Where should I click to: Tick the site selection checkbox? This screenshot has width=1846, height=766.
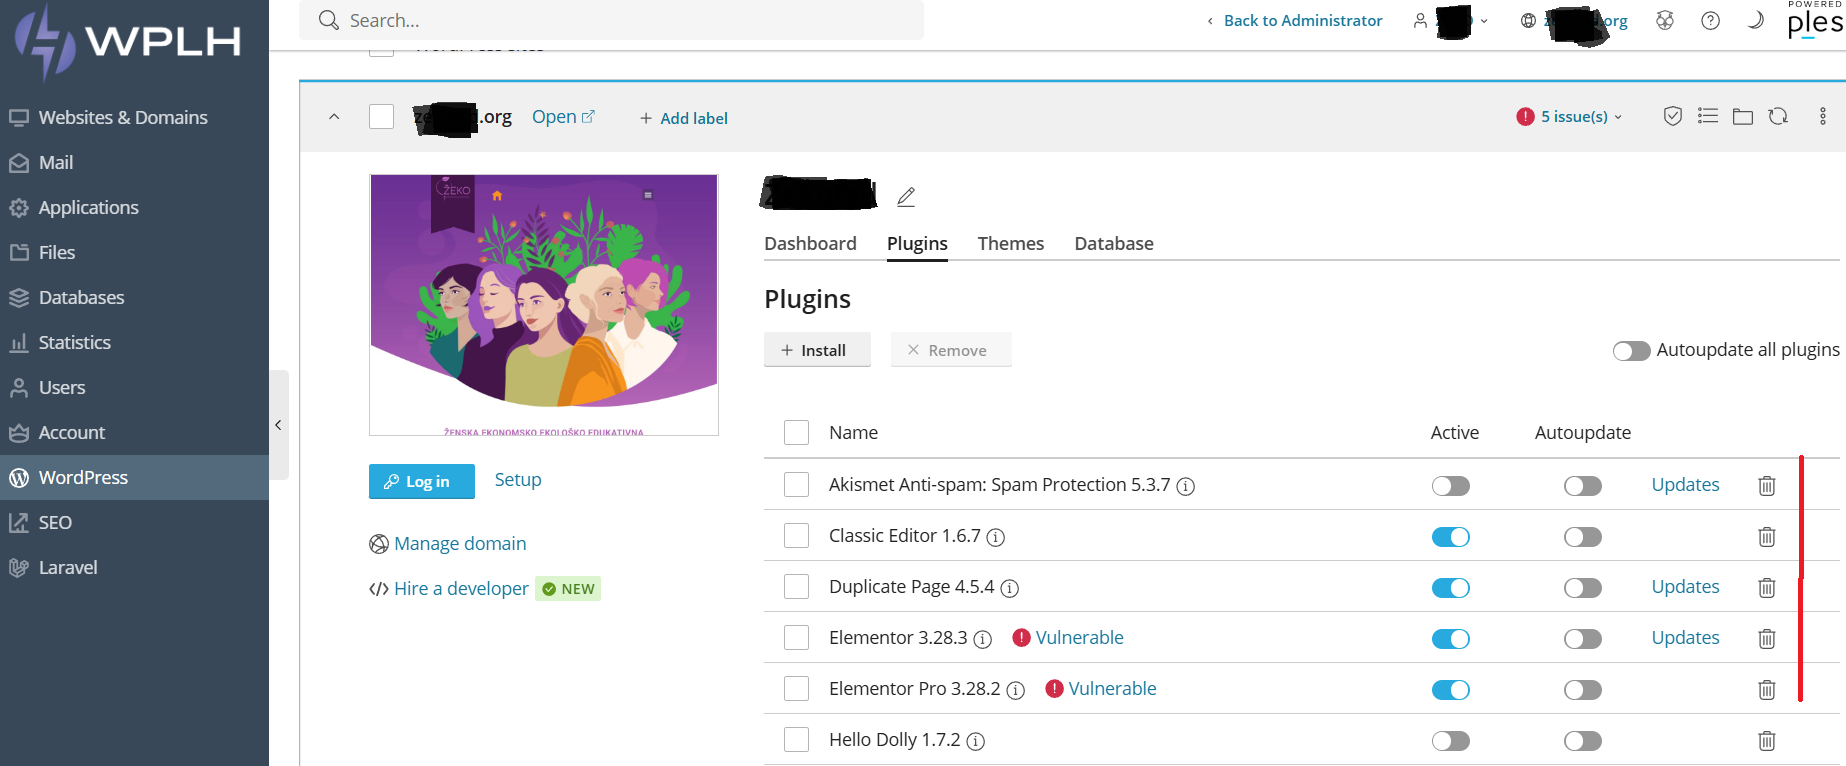(x=381, y=116)
